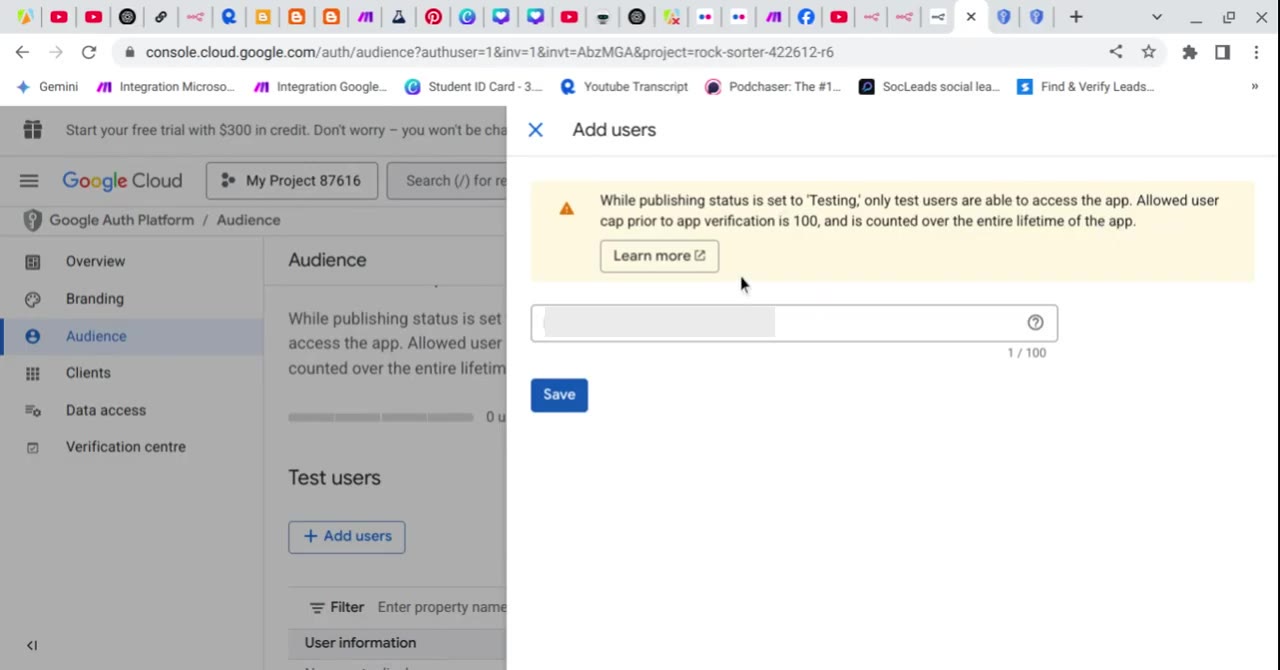Click the Clients apps grid icon
This screenshot has width=1280, height=670.
click(x=33, y=373)
